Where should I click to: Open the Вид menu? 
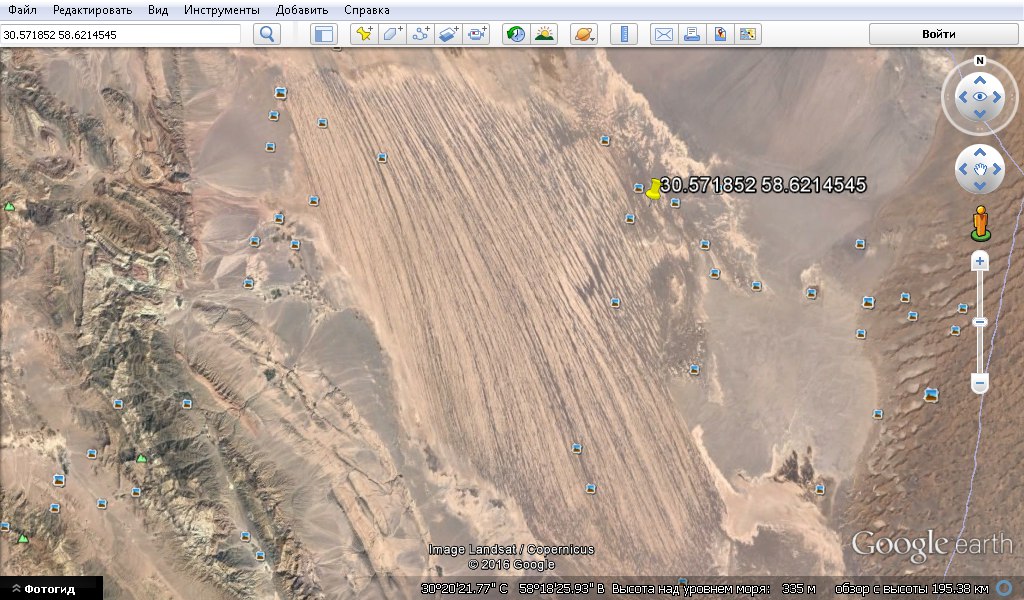(x=157, y=10)
